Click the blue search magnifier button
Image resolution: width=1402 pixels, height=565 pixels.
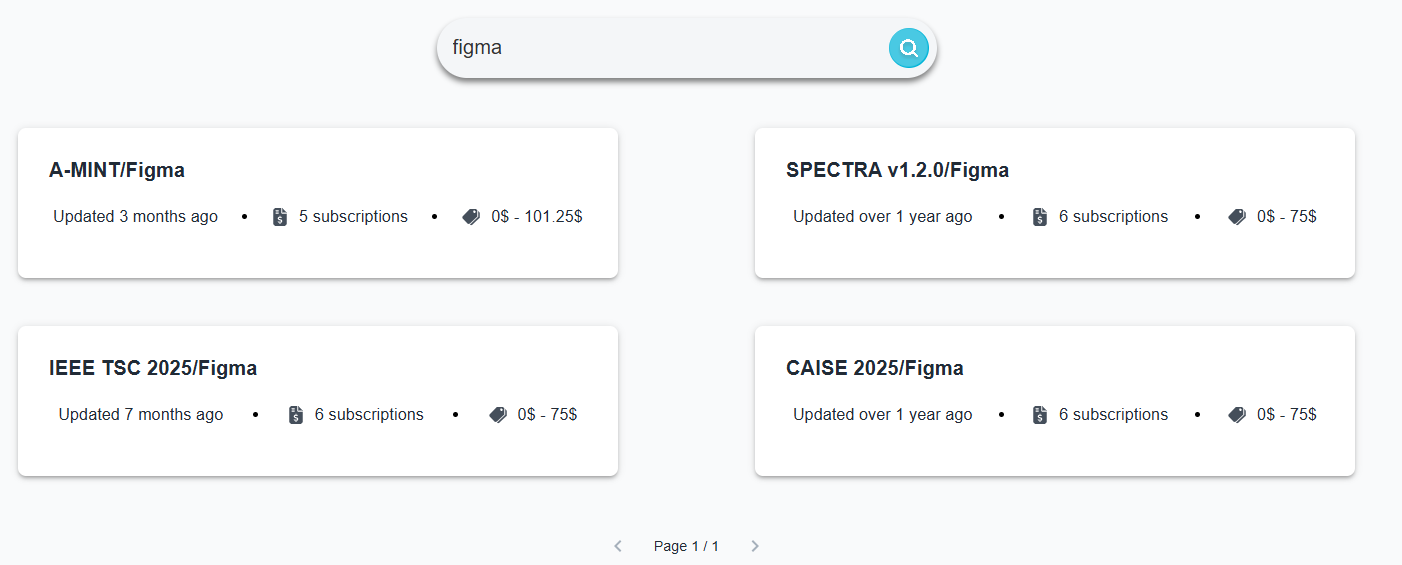pos(908,48)
